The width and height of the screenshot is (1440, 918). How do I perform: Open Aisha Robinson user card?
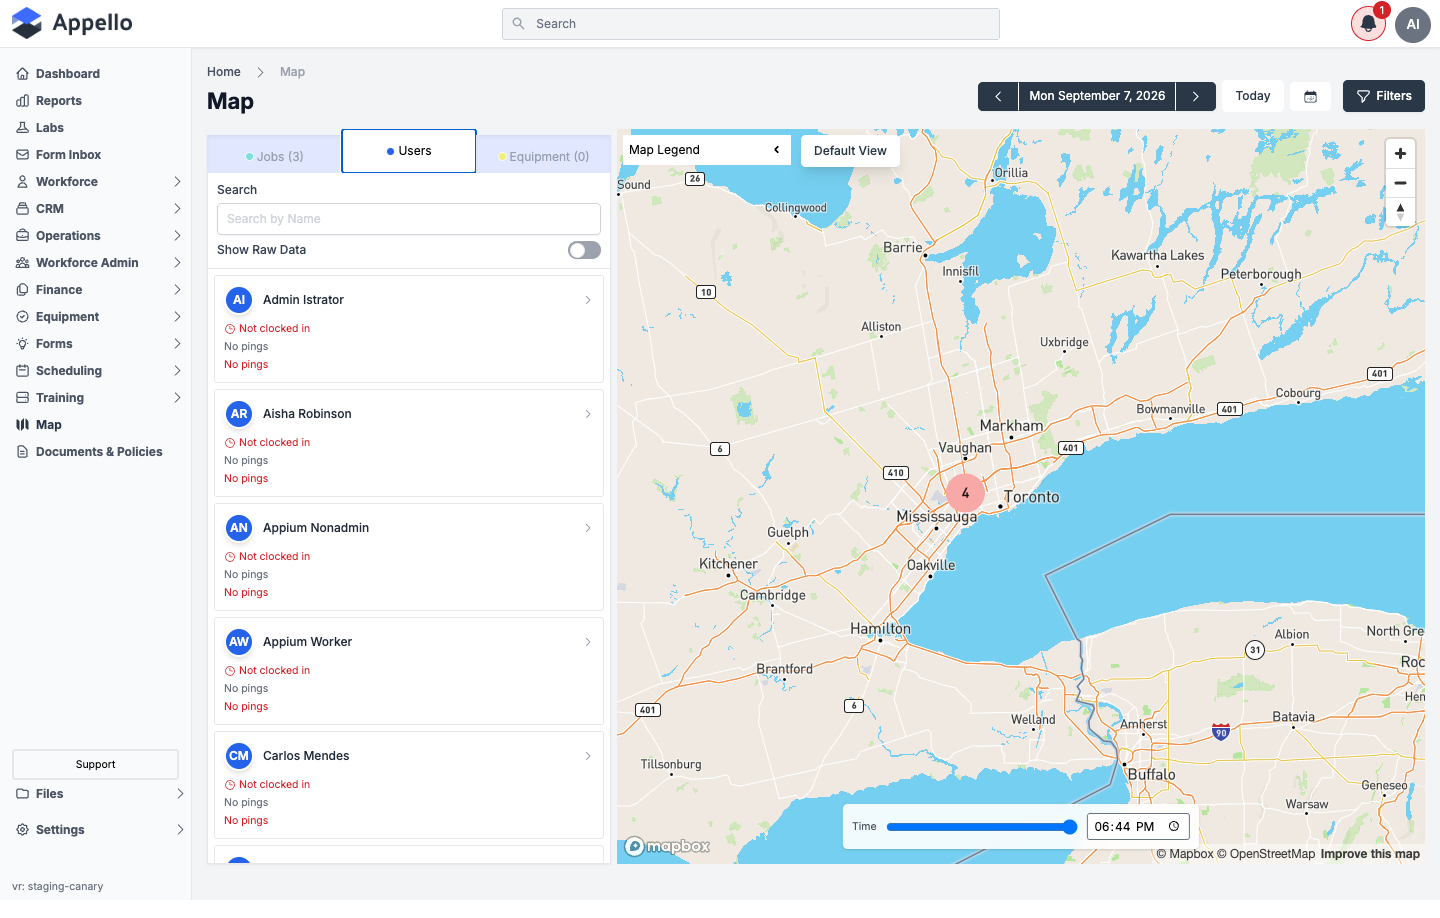409,443
